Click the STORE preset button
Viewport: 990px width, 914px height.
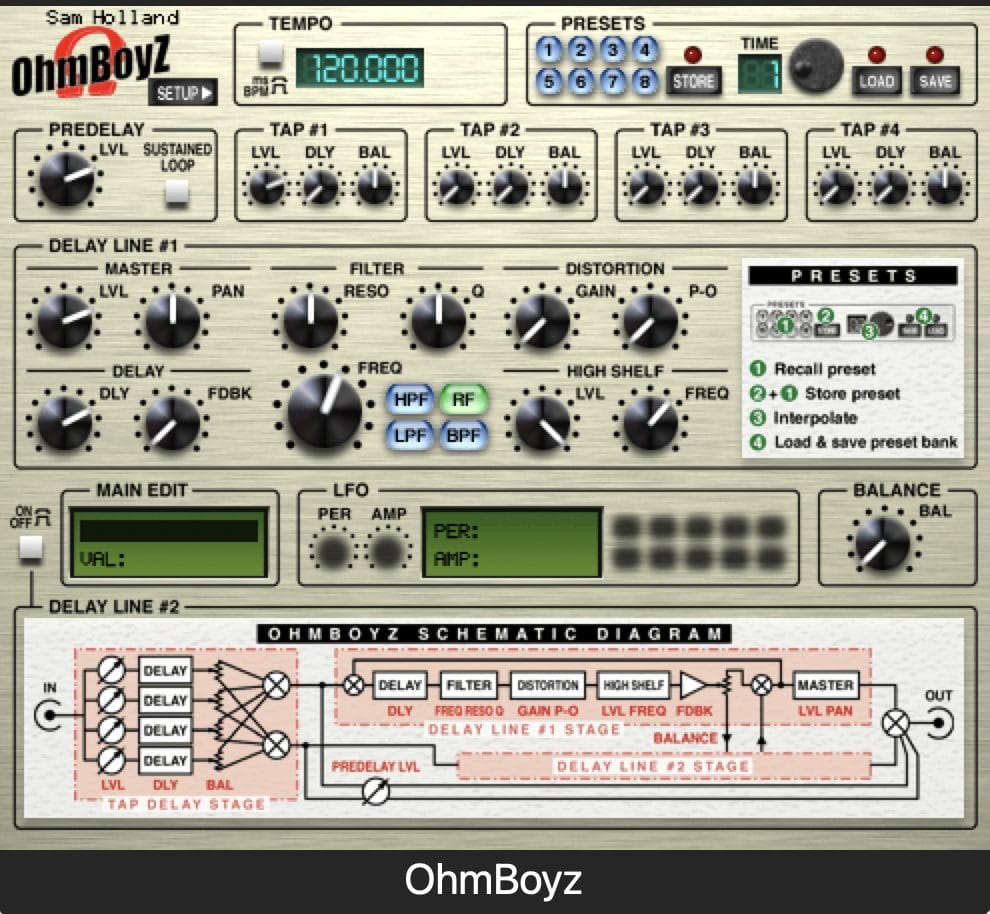pyautogui.click(x=693, y=81)
